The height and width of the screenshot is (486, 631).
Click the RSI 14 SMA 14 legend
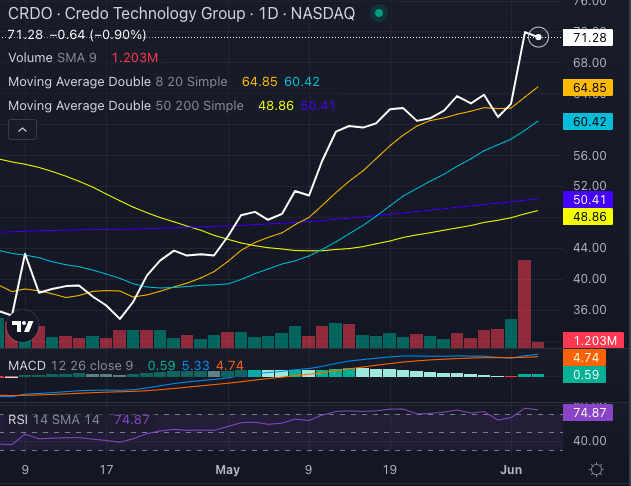pyautogui.click(x=54, y=420)
